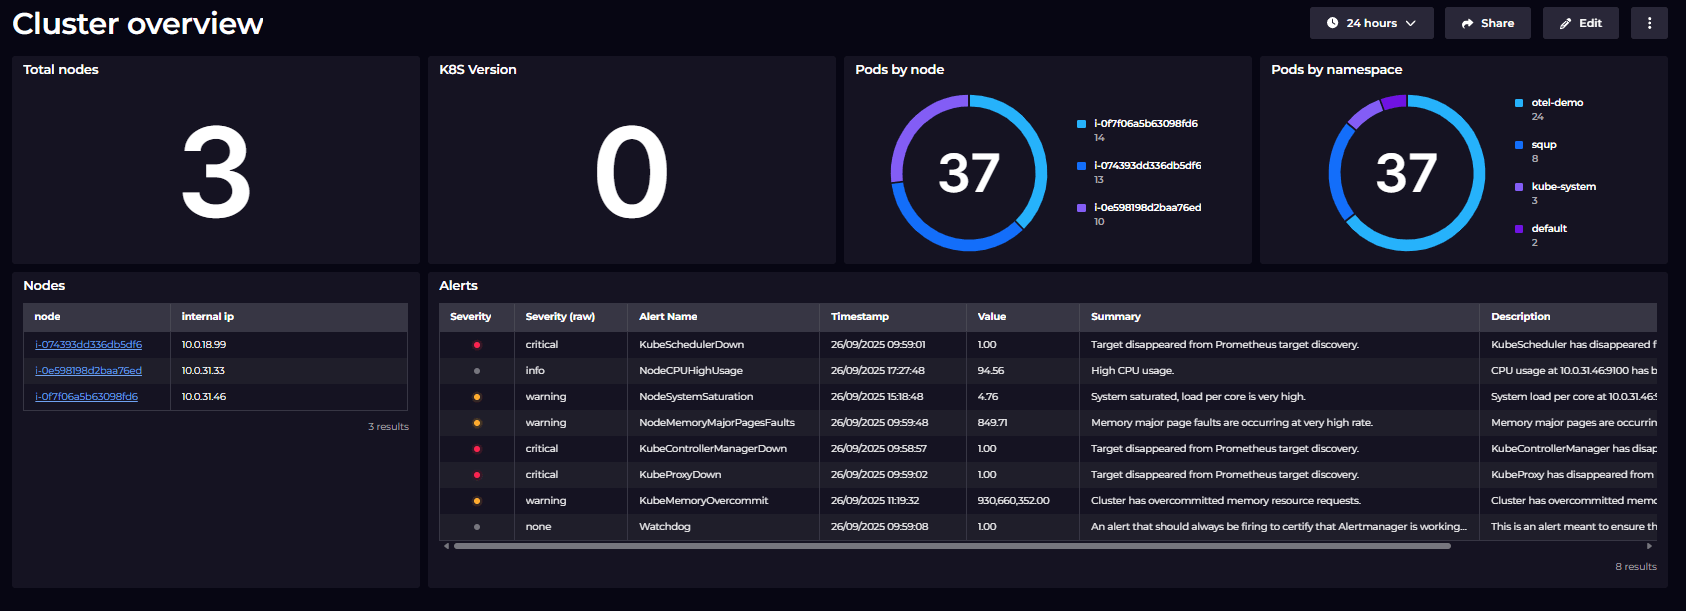Click the squ color swatch in legend
1686x611 pixels.
[1519, 145]
